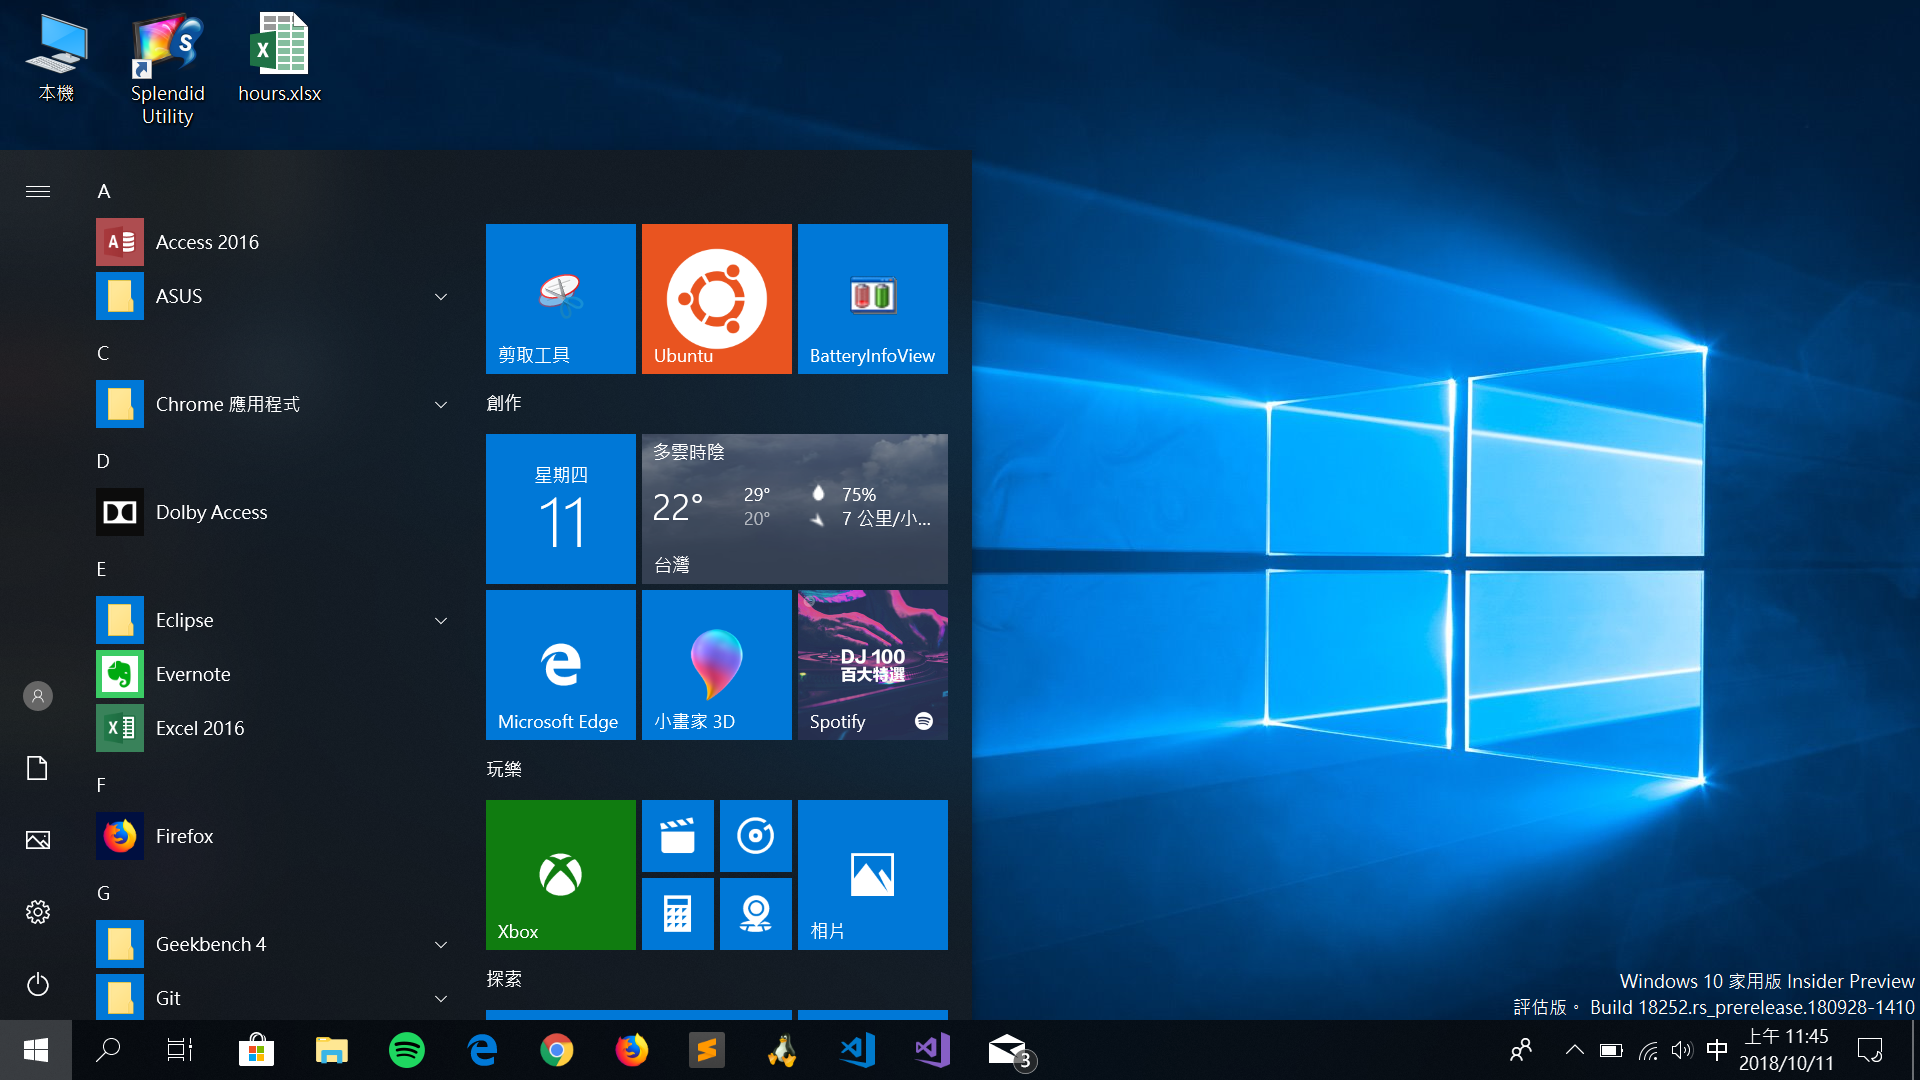Select the hours.xlsx desktop file
The width and height of the screenshot is (1920, 1080).
[x=279, y=58]
